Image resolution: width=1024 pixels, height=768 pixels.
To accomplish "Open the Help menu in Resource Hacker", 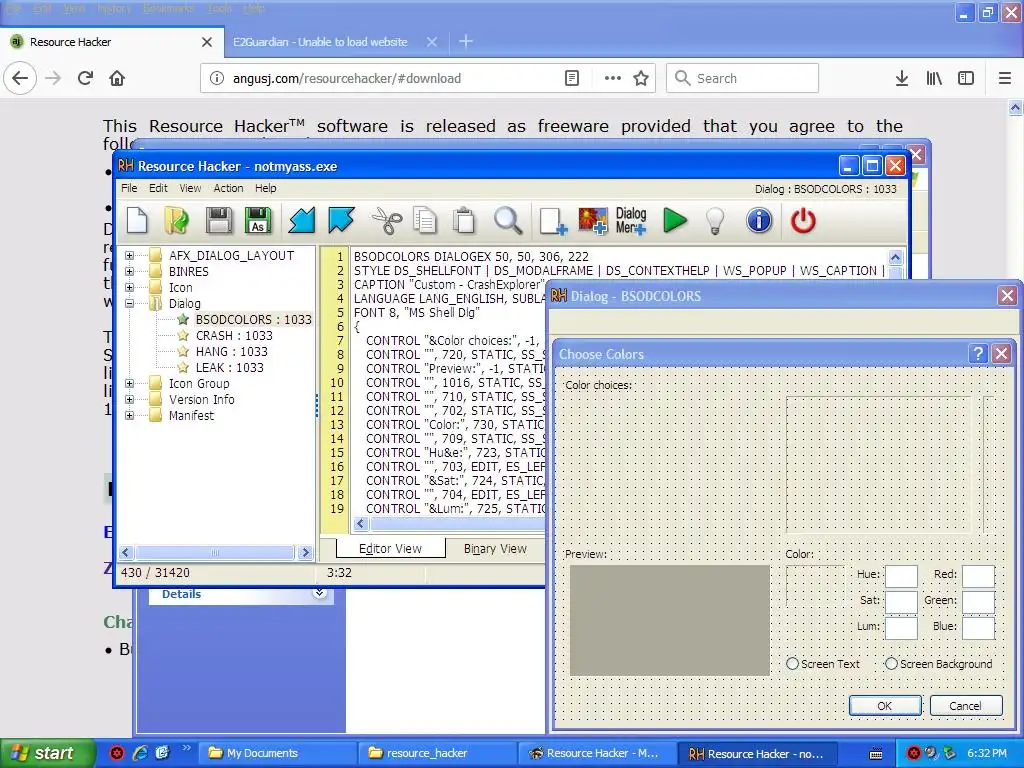I will click(265, 188).
